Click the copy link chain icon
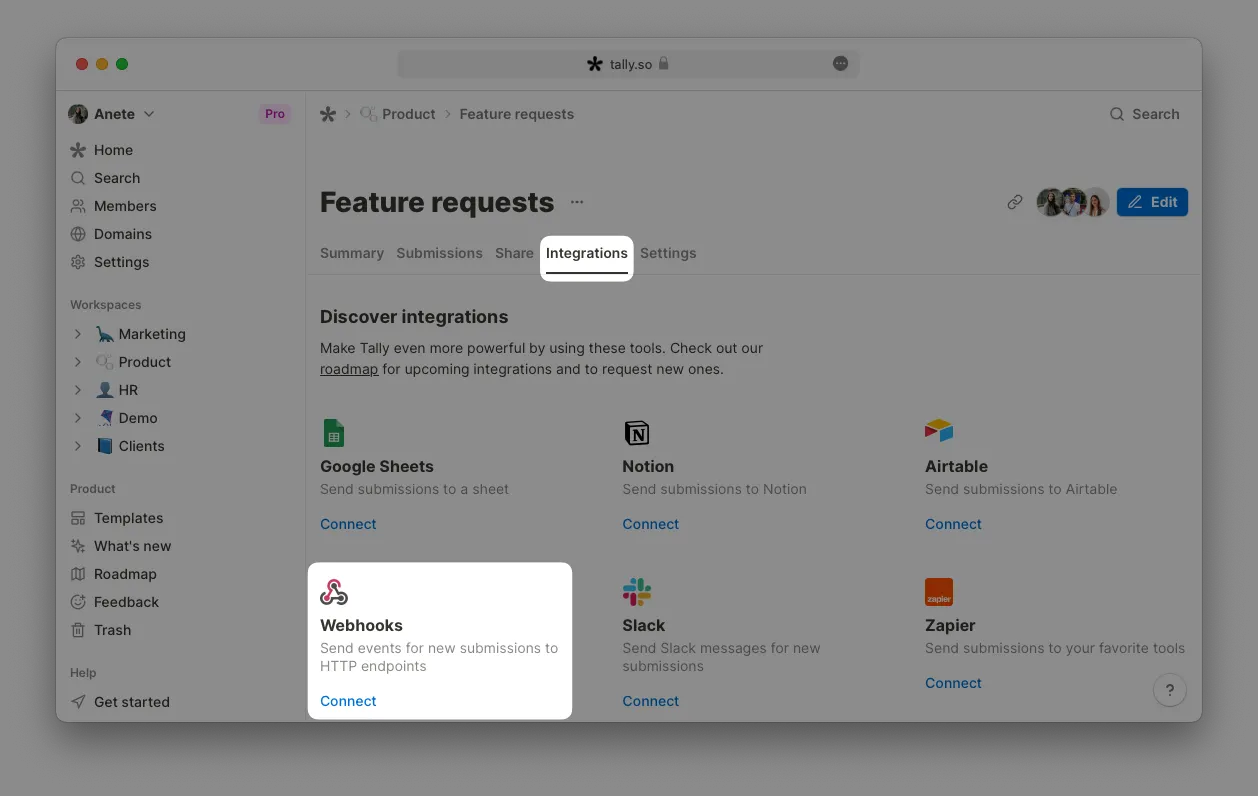 pos(1014,201)
